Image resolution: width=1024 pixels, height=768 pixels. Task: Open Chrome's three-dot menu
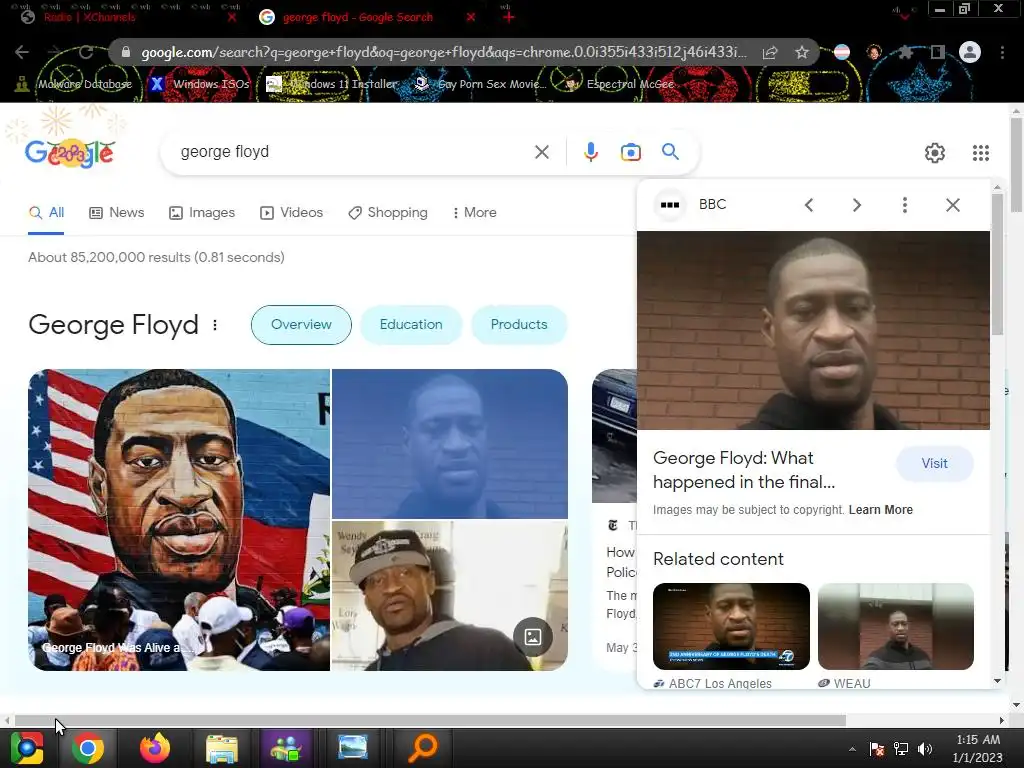tap(1002, 52)
